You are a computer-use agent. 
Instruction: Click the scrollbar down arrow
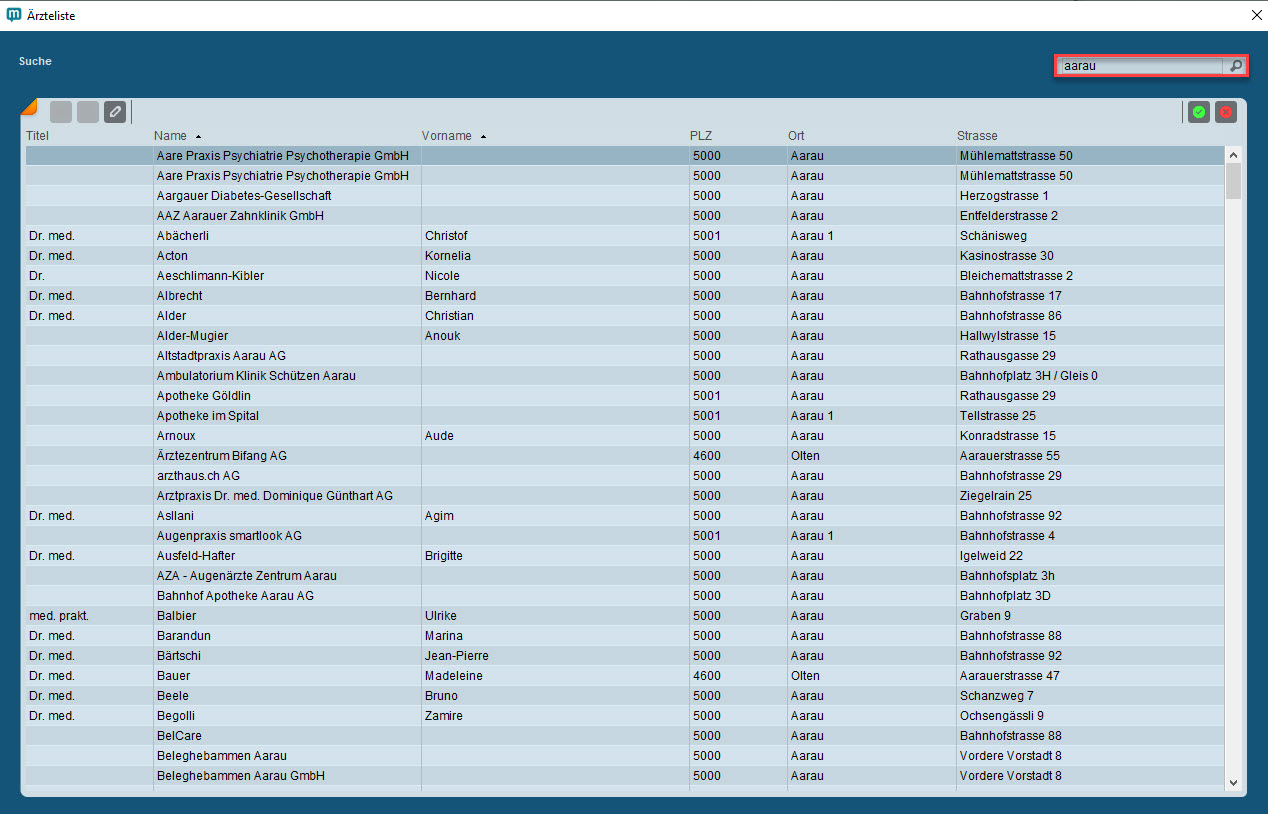(1233, 782)
